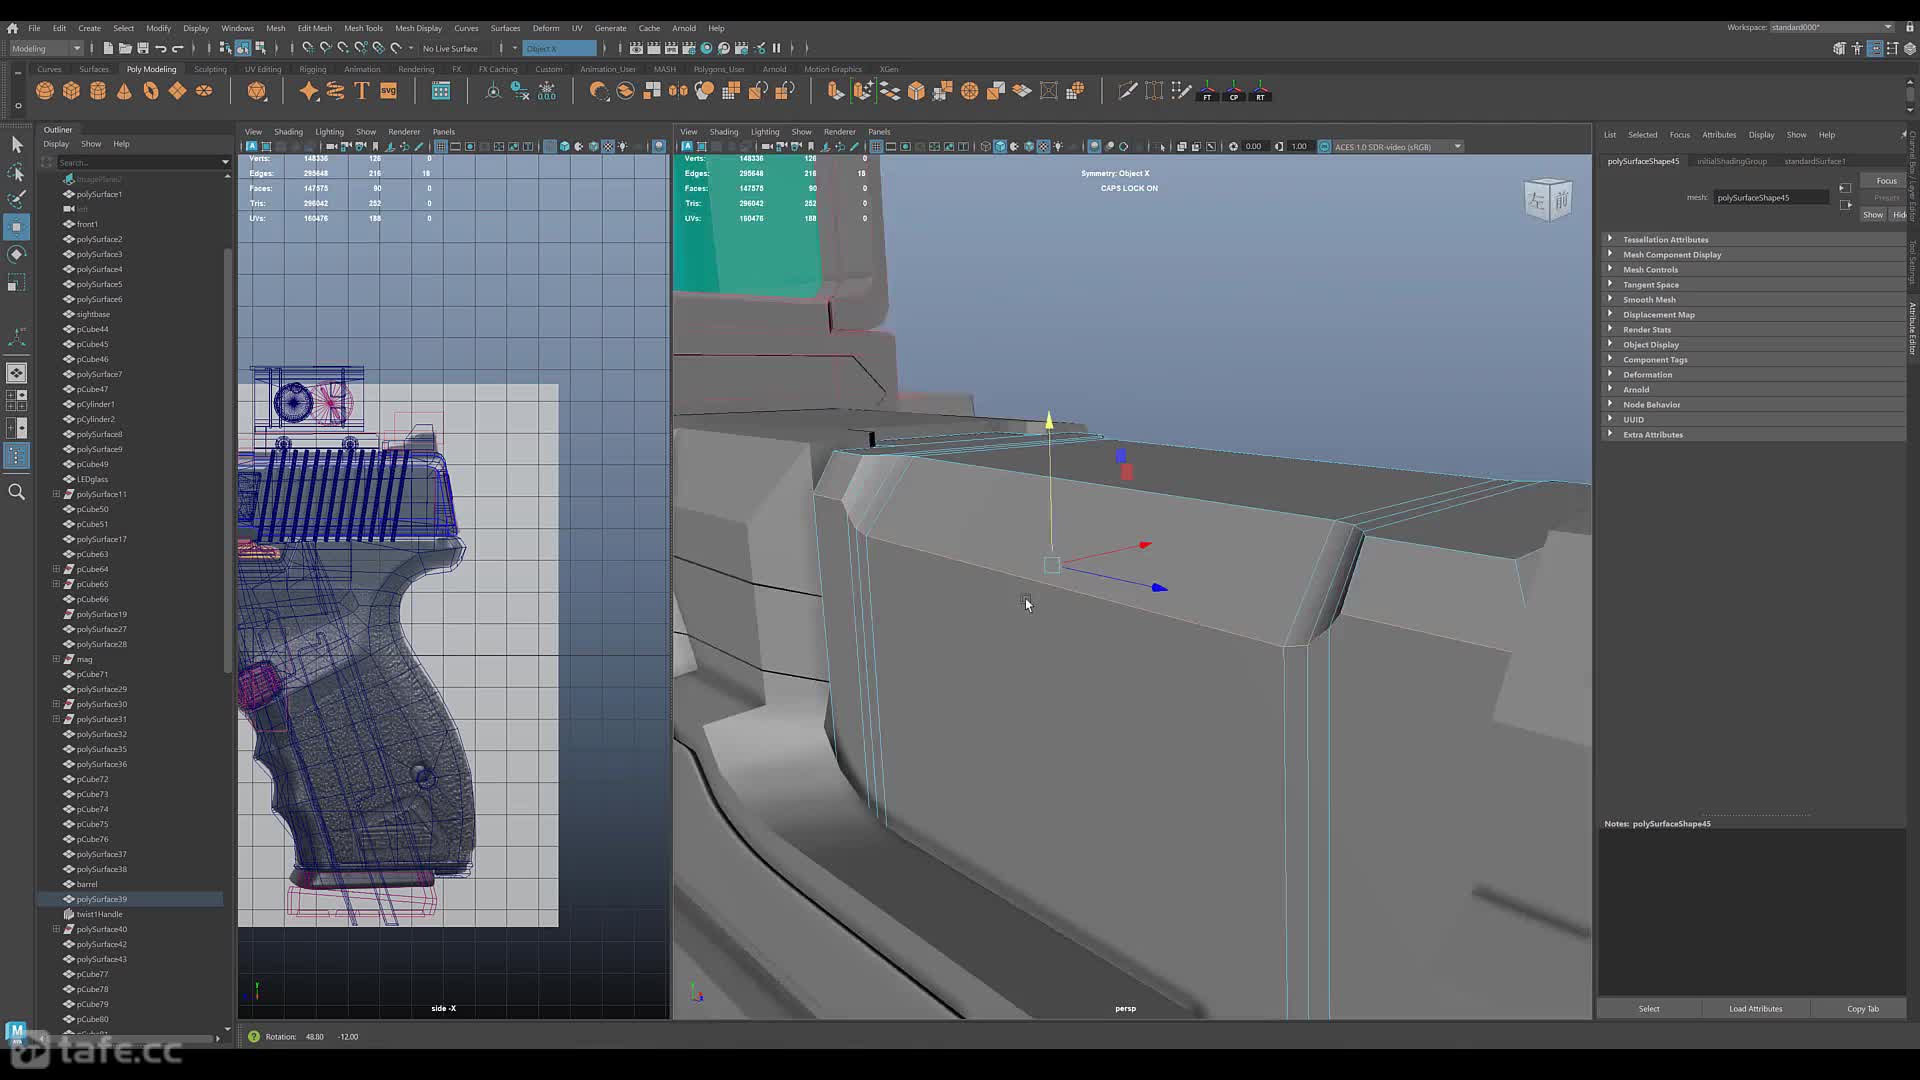The width and height of the screenshot is (1920, 1080).
Task: Select the Lasso selection tool
Action: click(16, 173)
